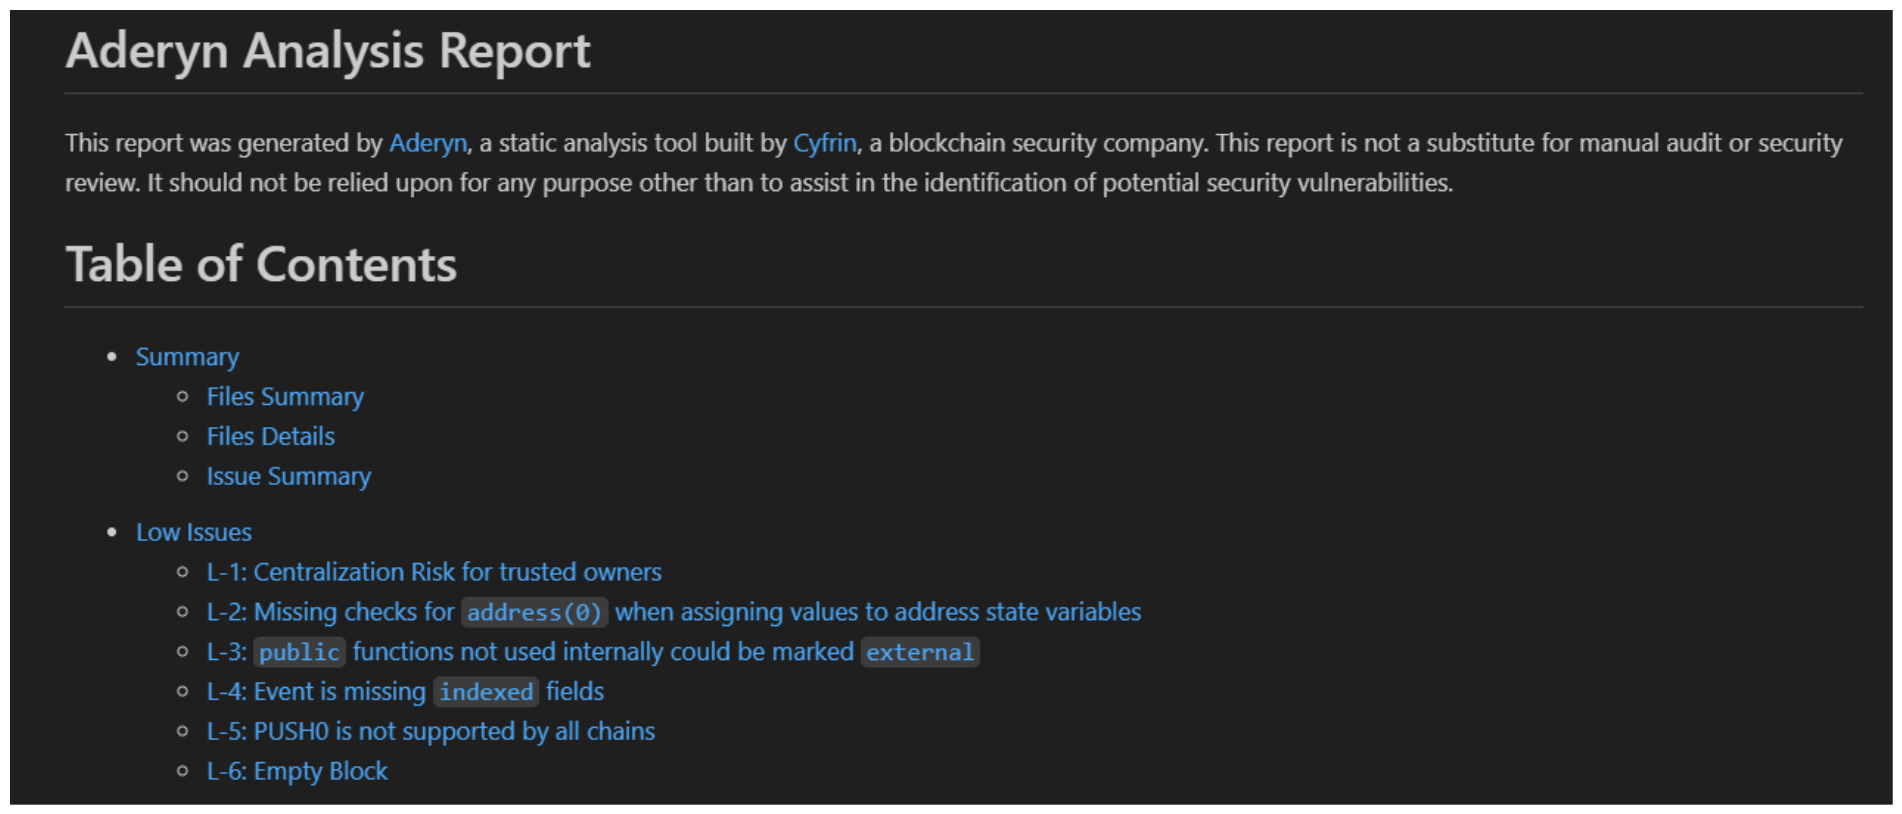Open L-1 Centralization Risk for trusted owners

pyautogui.click(x=434, y=572)
